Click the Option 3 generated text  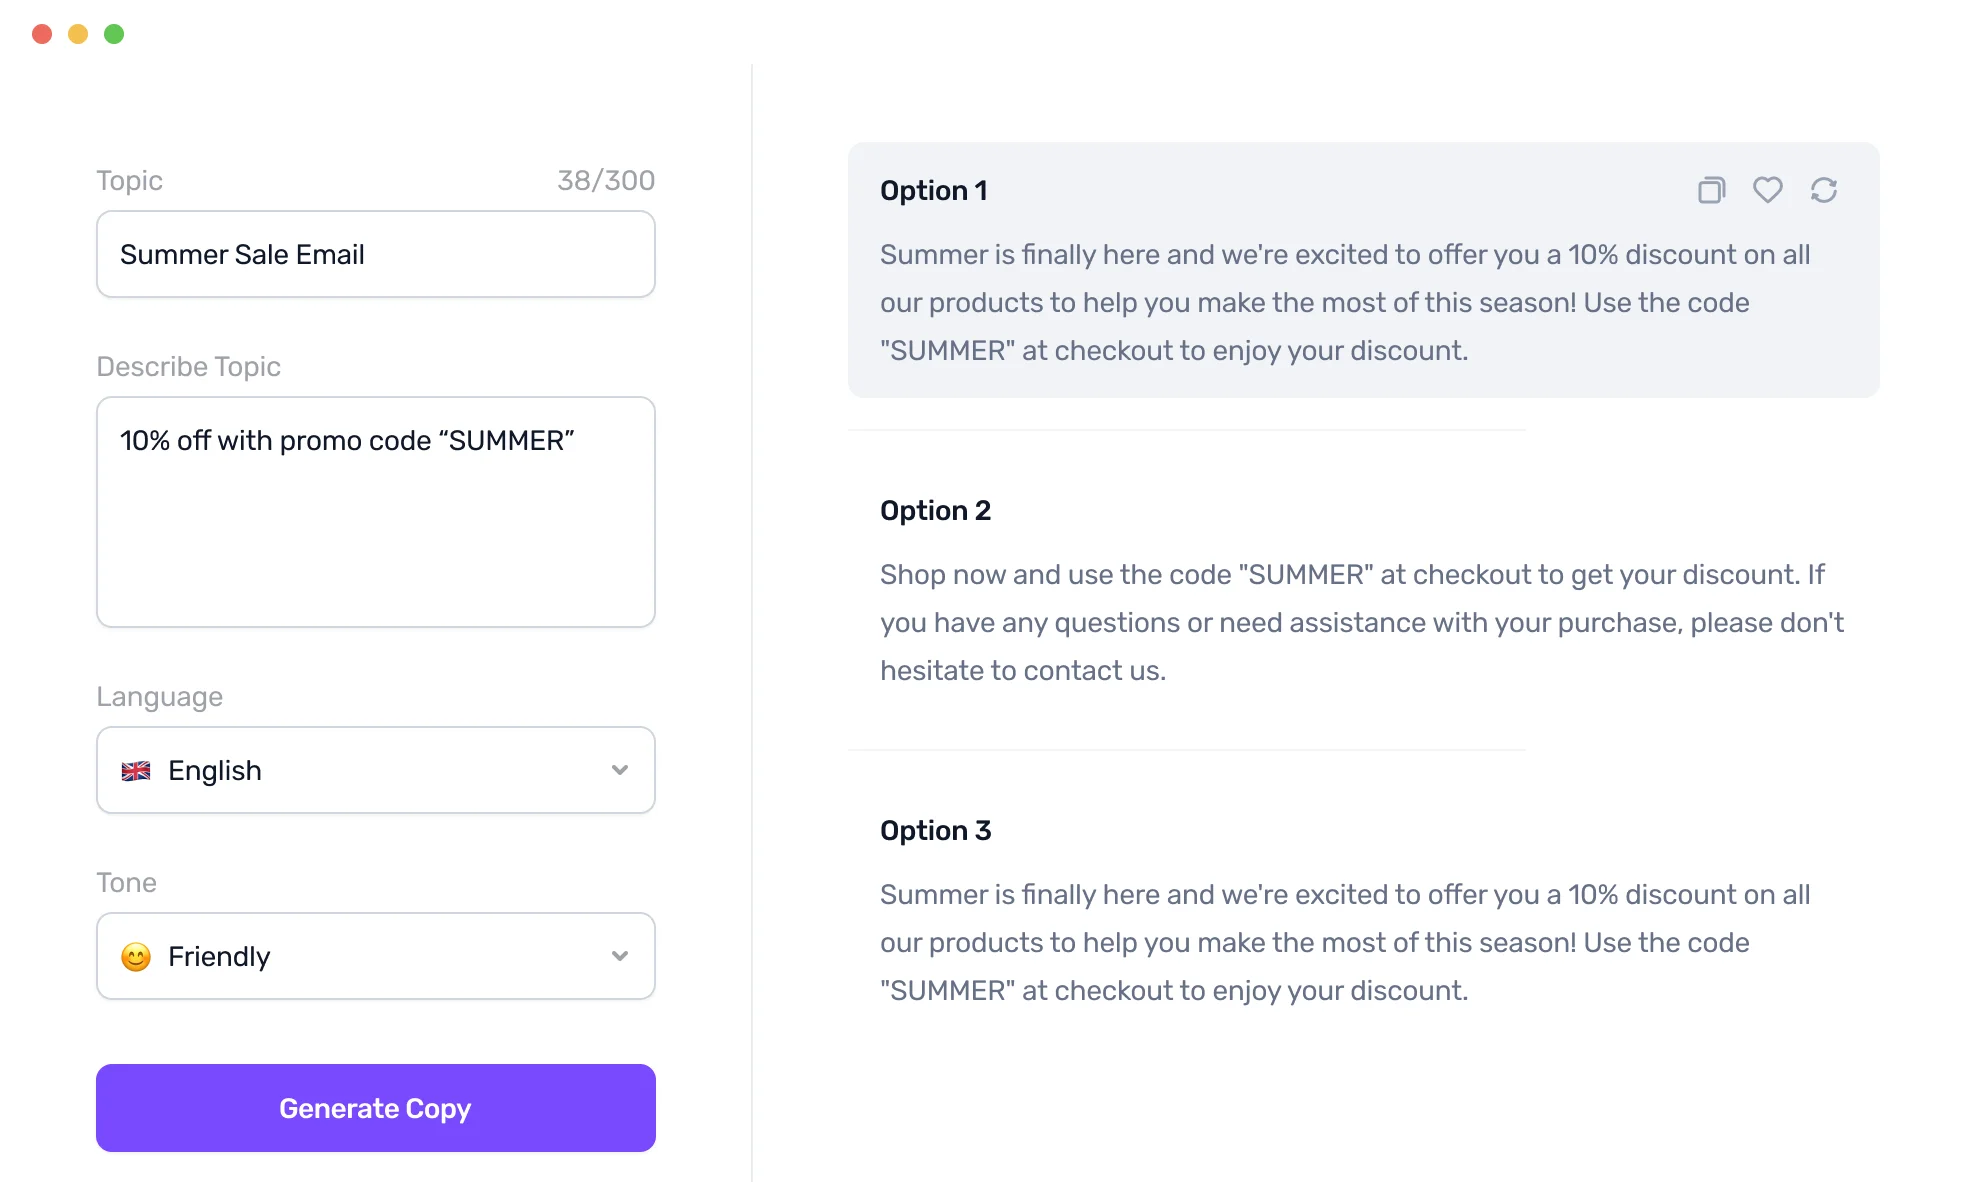(1345, 942)
